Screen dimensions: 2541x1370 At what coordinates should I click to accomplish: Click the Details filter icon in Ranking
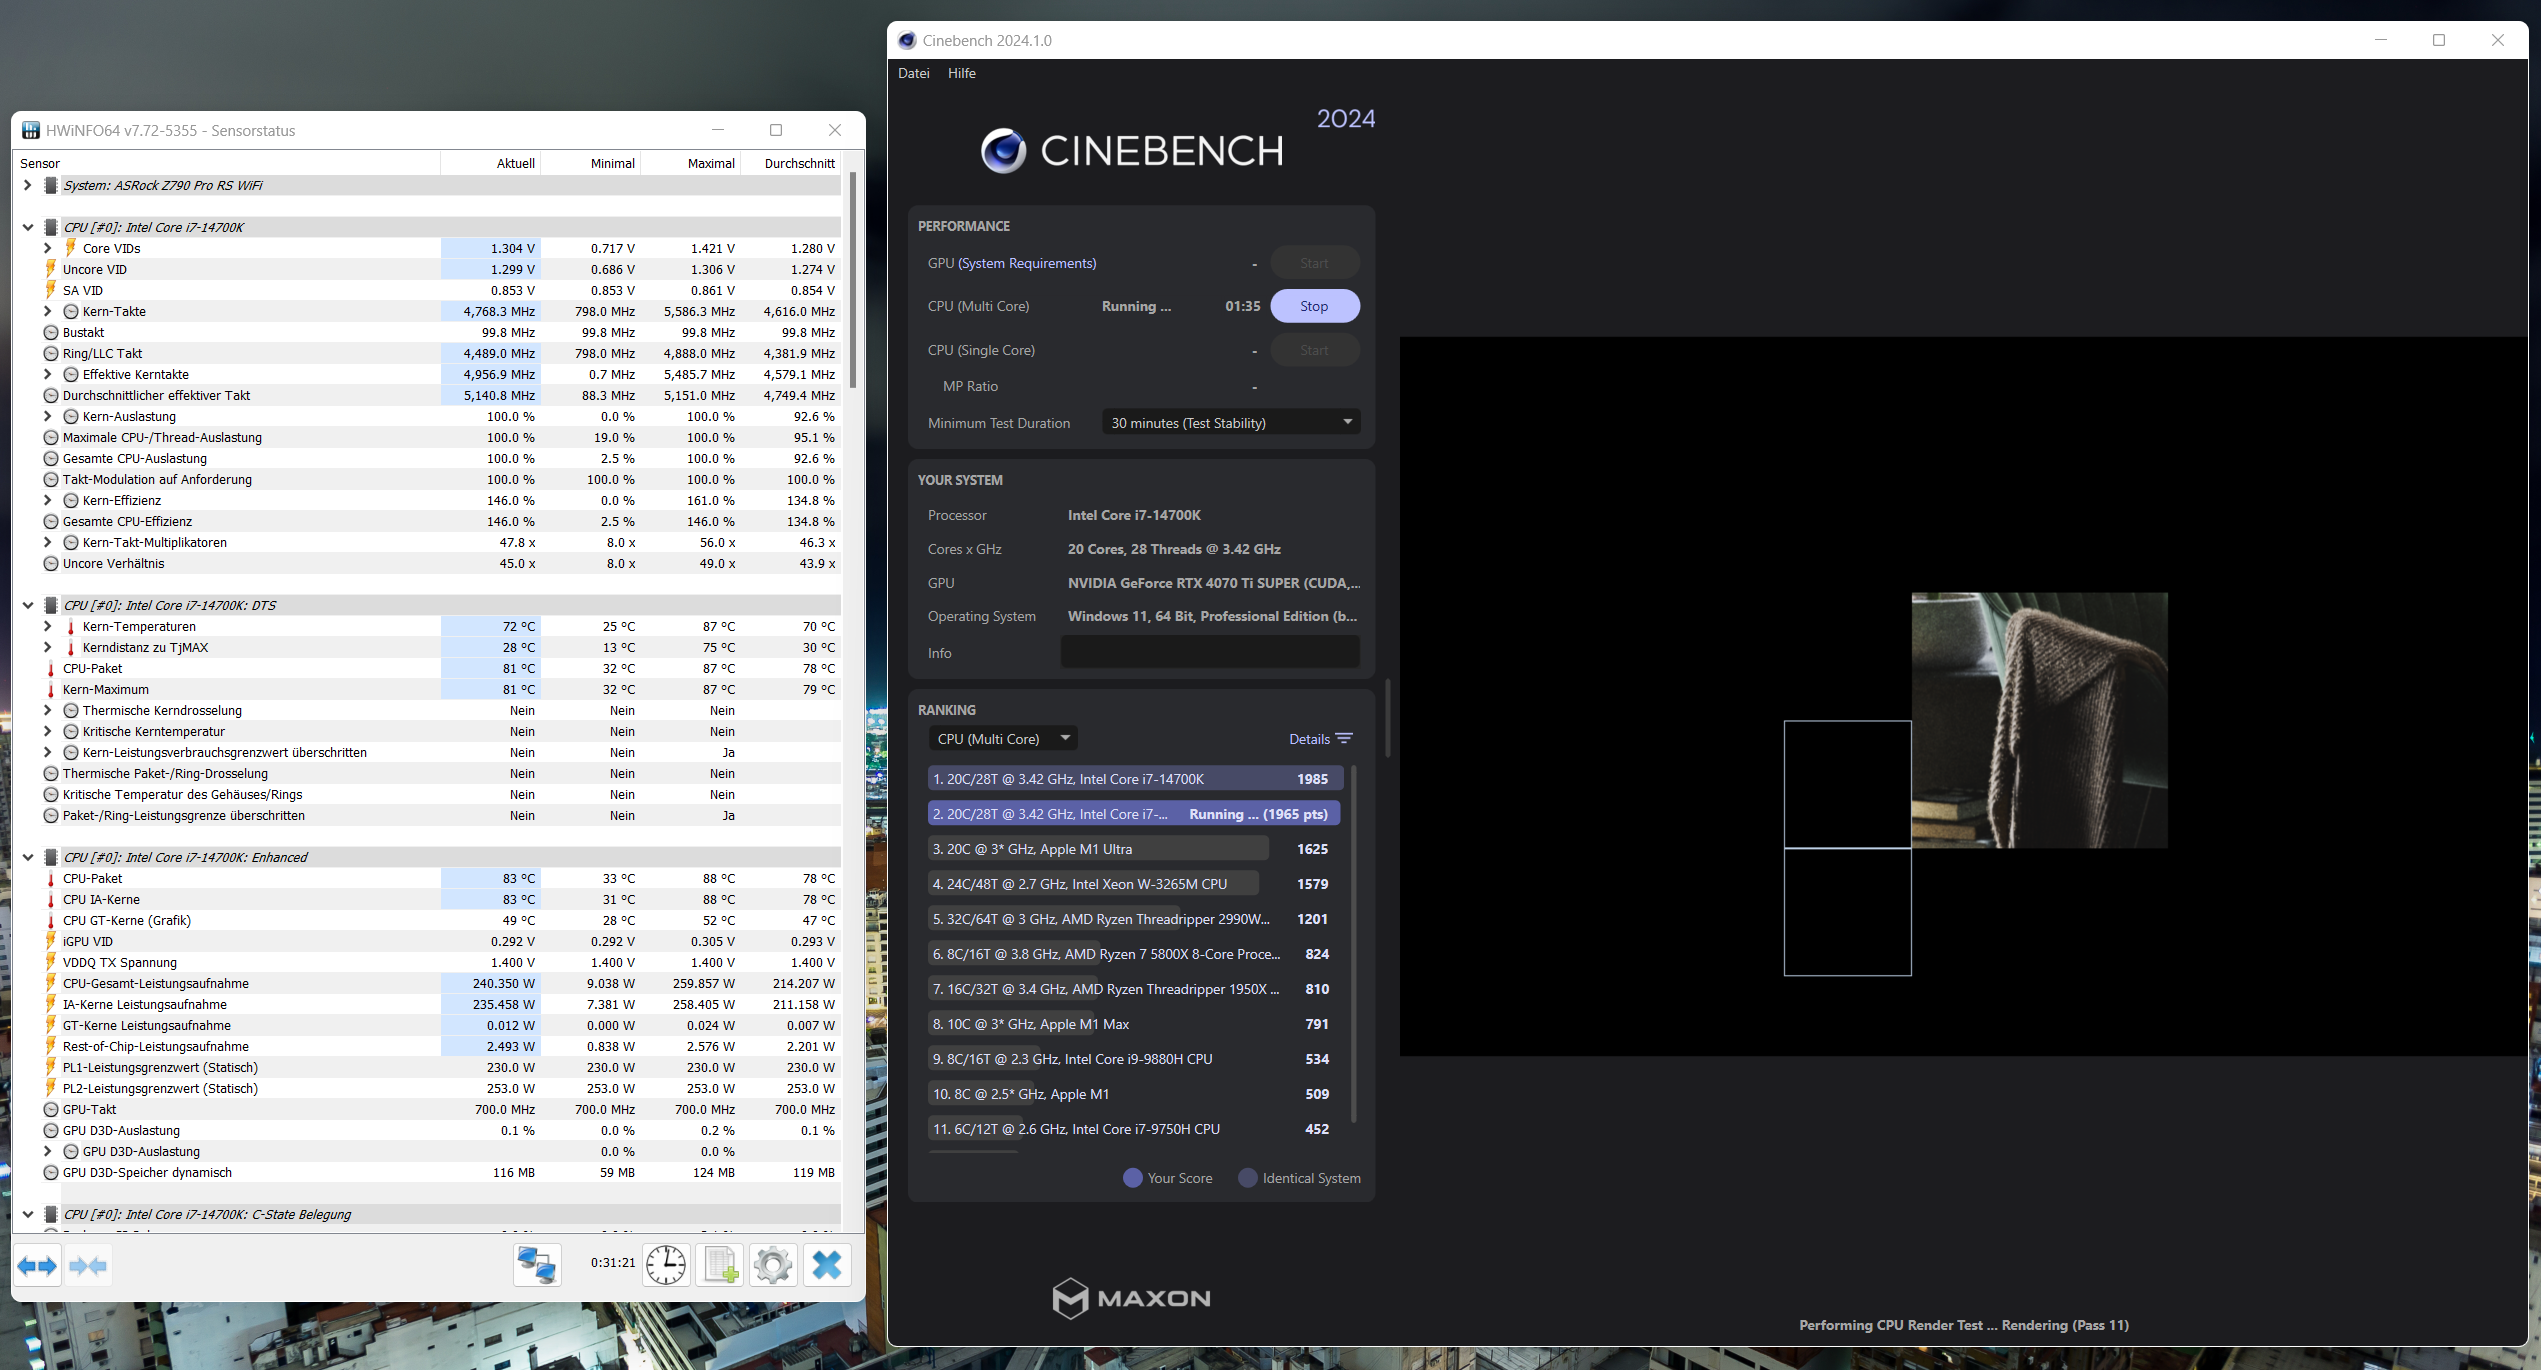coord(1344,739)
